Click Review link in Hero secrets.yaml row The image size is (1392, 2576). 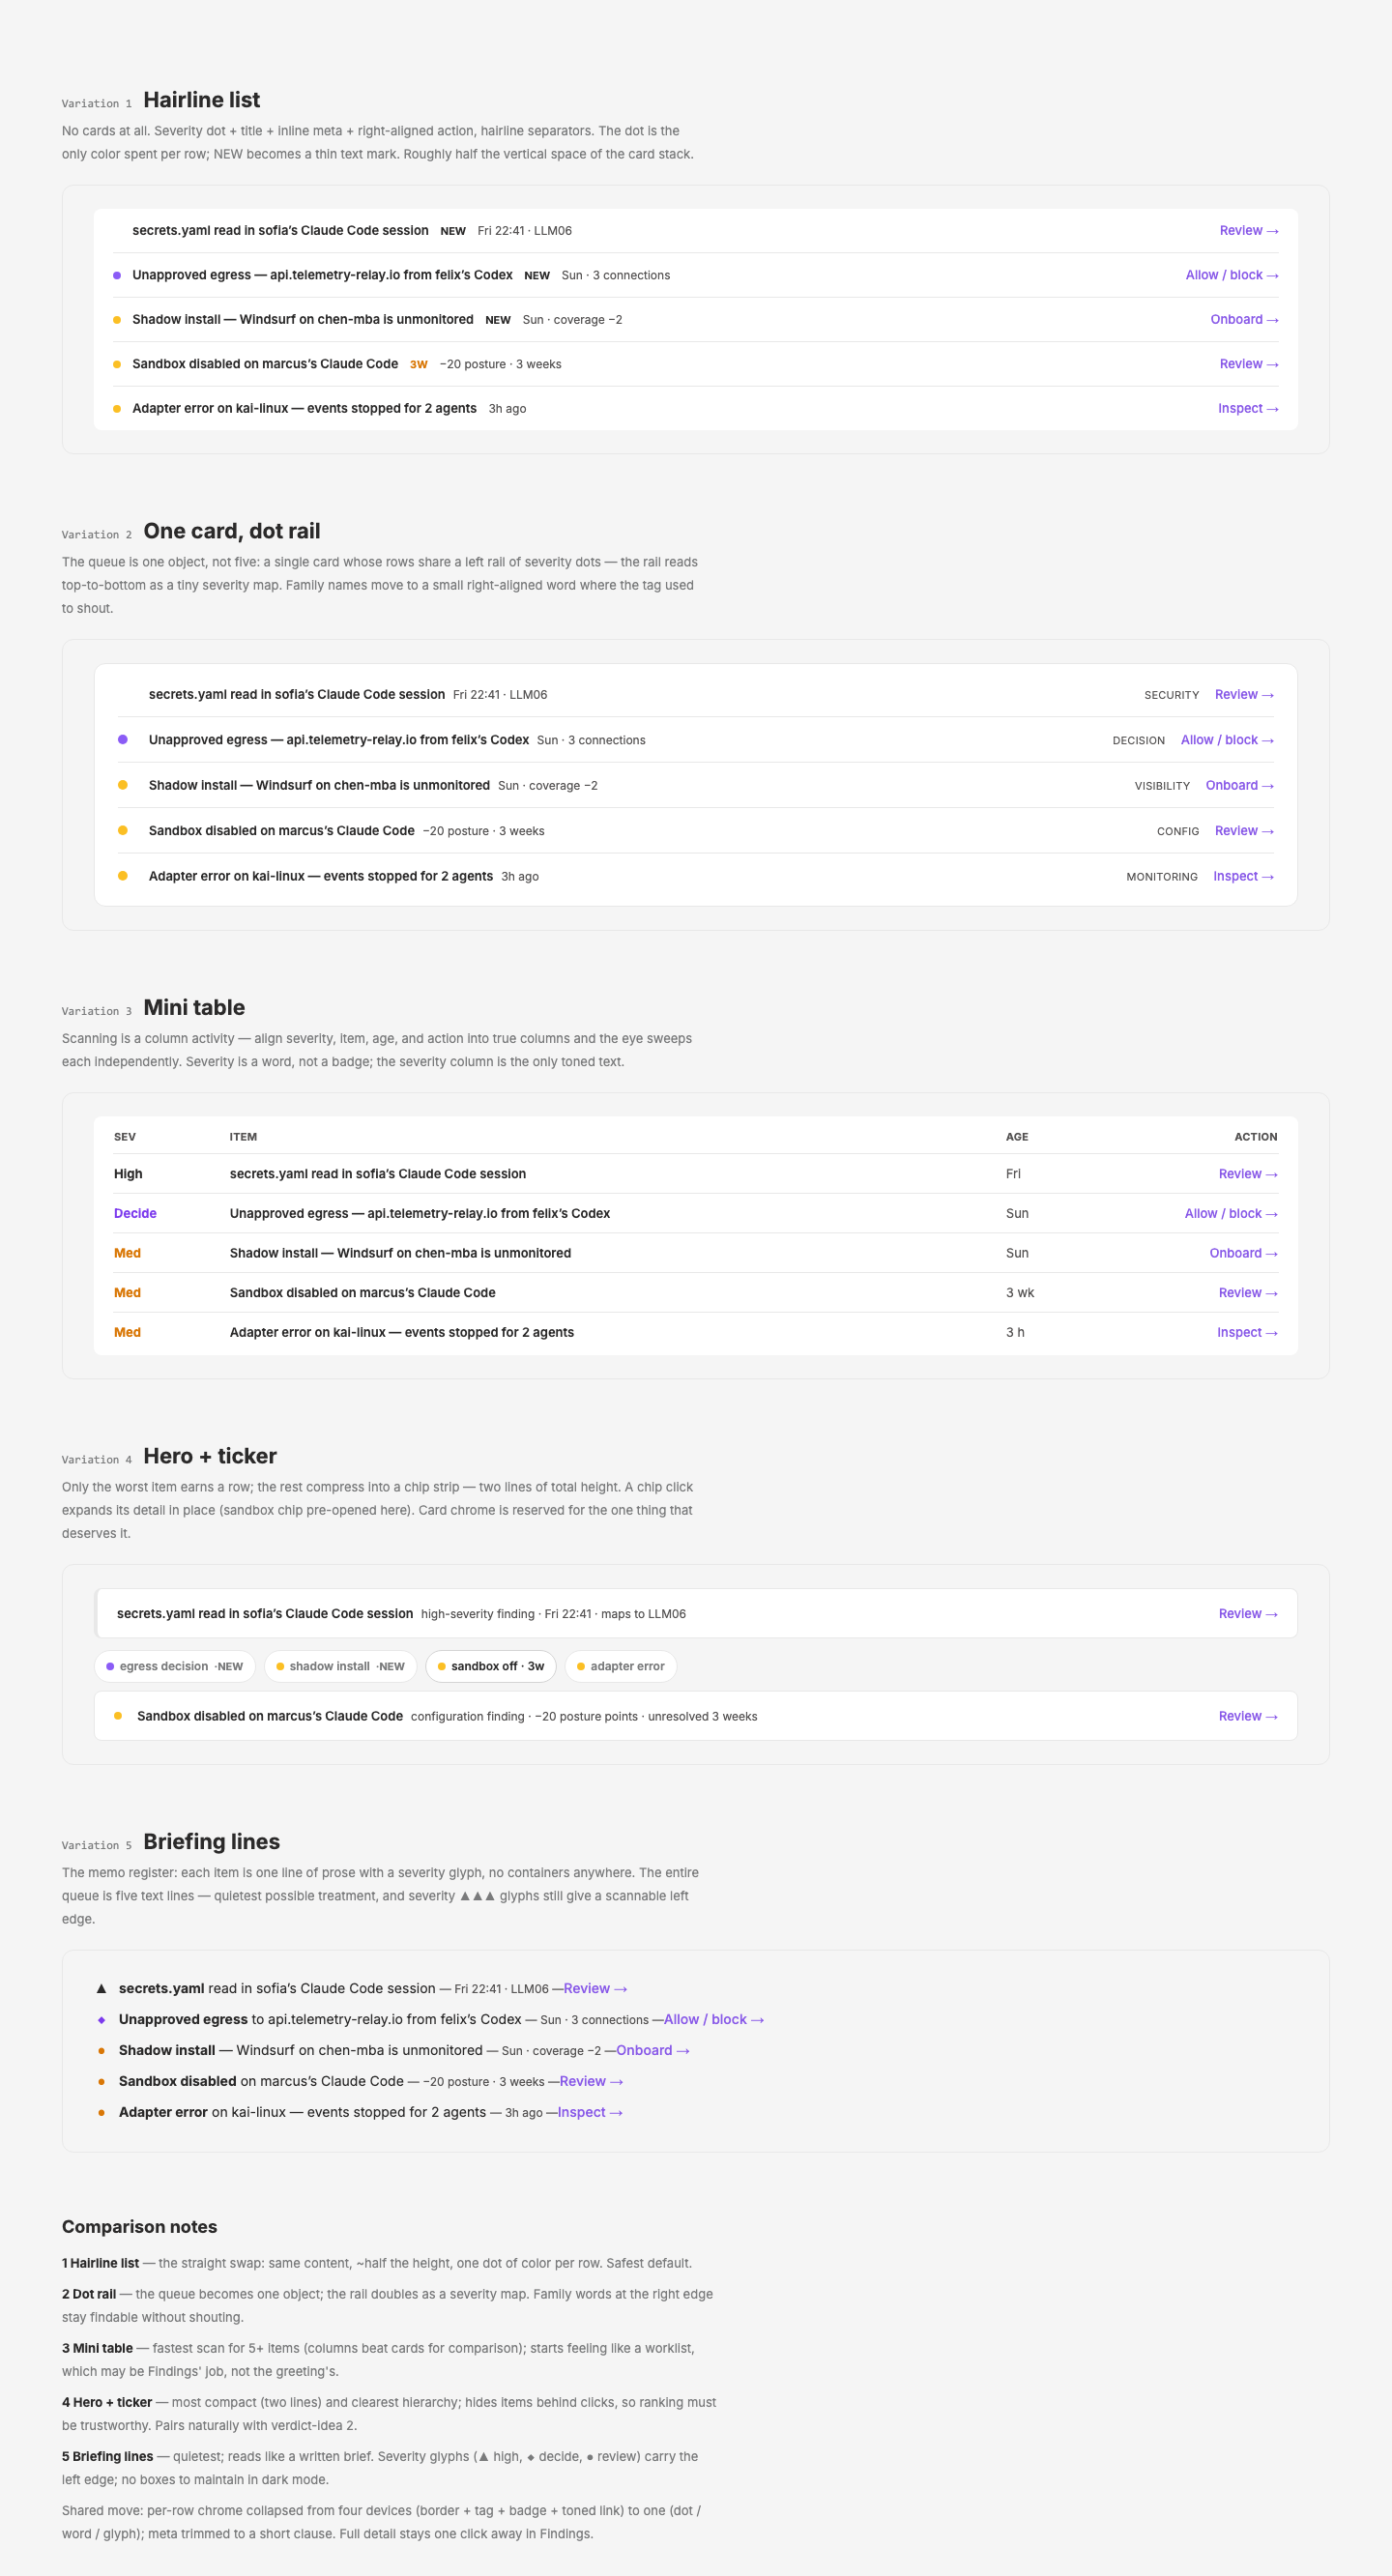[1248, 1613]
